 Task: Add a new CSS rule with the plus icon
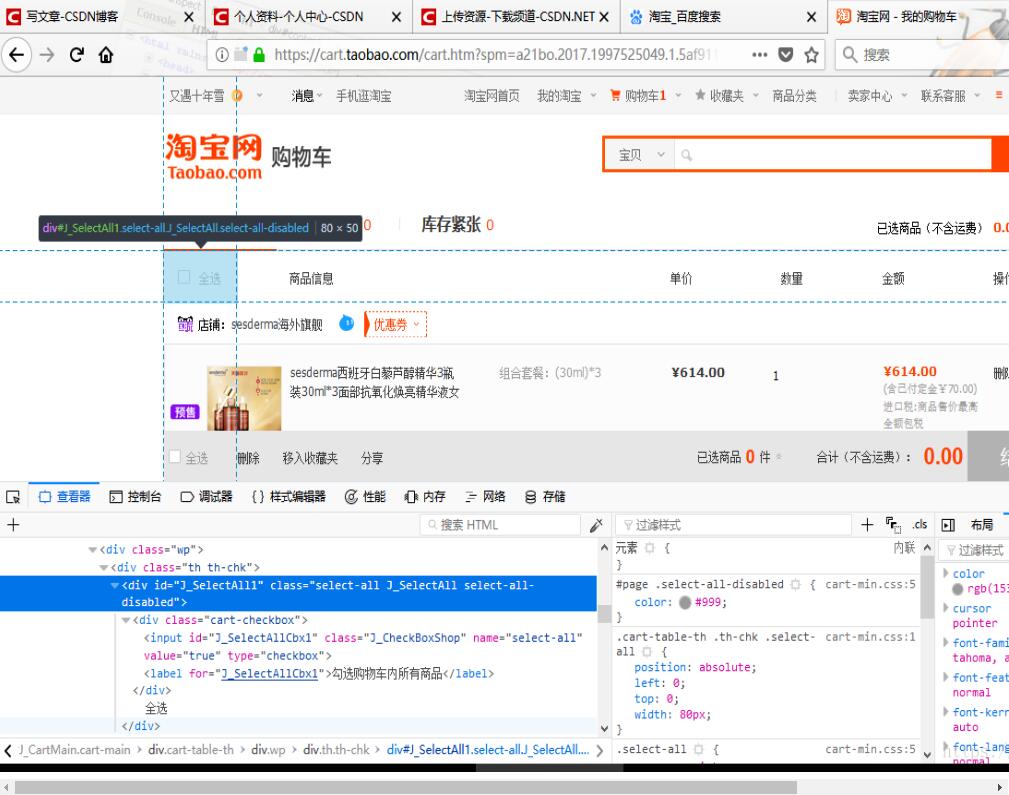pyautogui.click(x=867, y=525)
